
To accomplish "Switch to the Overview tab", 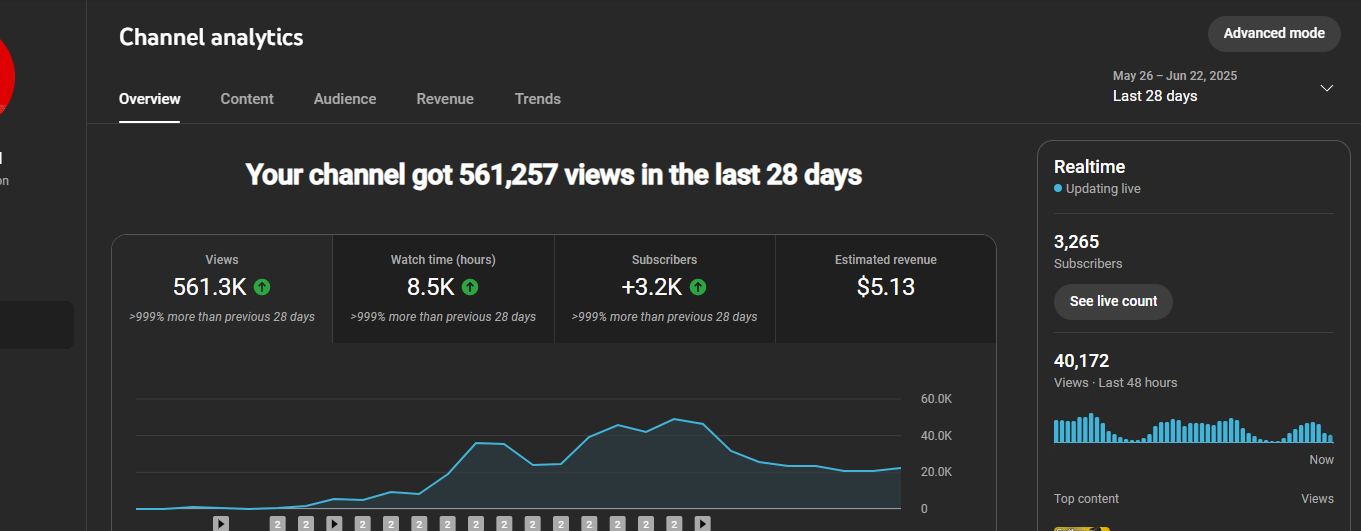I will pos(150,99).
